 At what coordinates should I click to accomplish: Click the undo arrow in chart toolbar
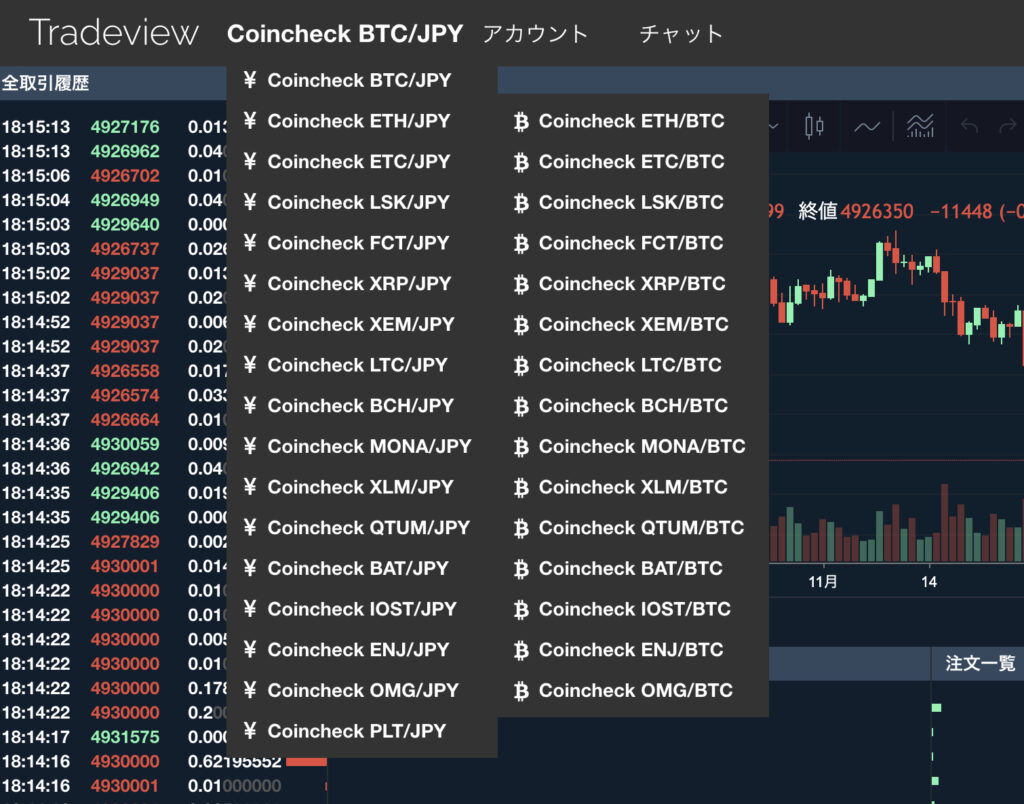coord(968,126)
